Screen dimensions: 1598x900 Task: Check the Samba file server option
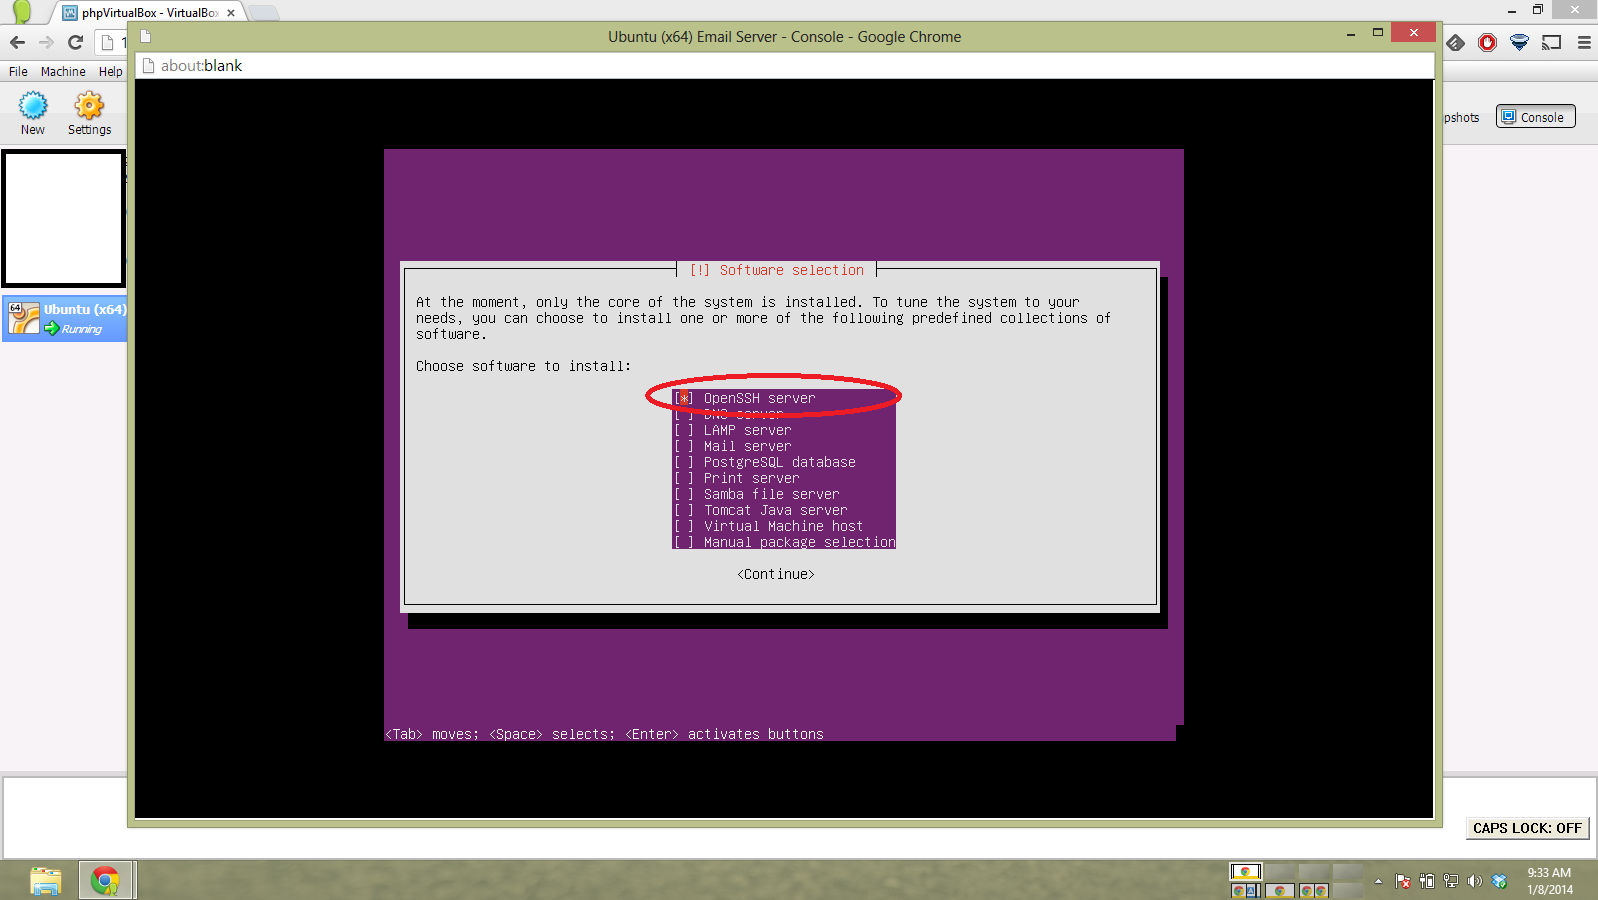[x=684, y=494]
